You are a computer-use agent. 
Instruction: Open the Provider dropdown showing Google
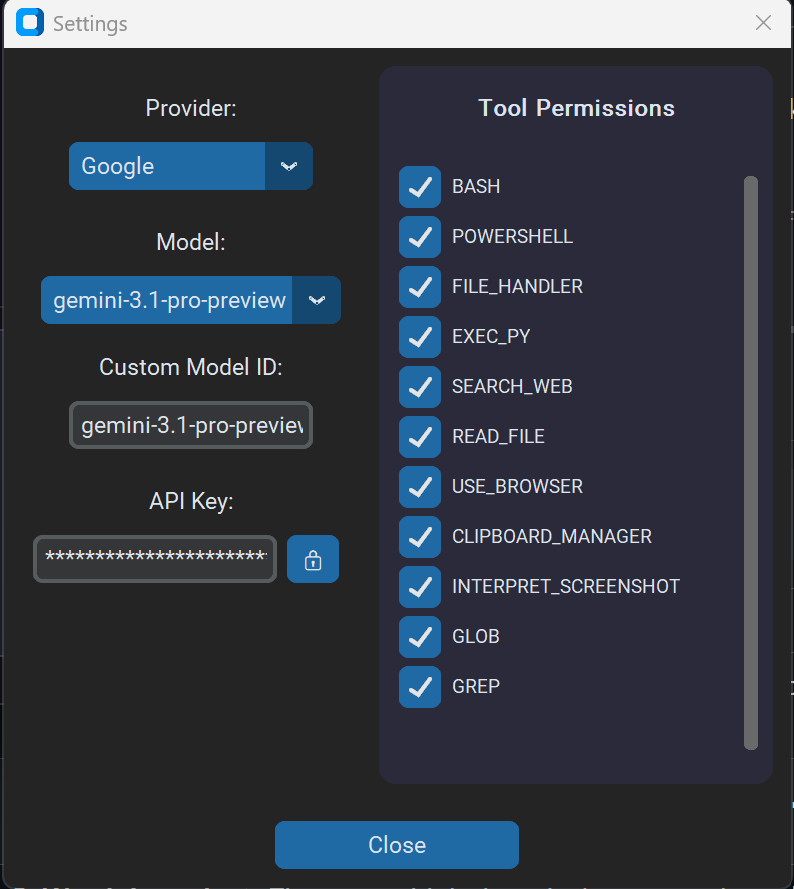pyautogui.click(x=166, y=166)
